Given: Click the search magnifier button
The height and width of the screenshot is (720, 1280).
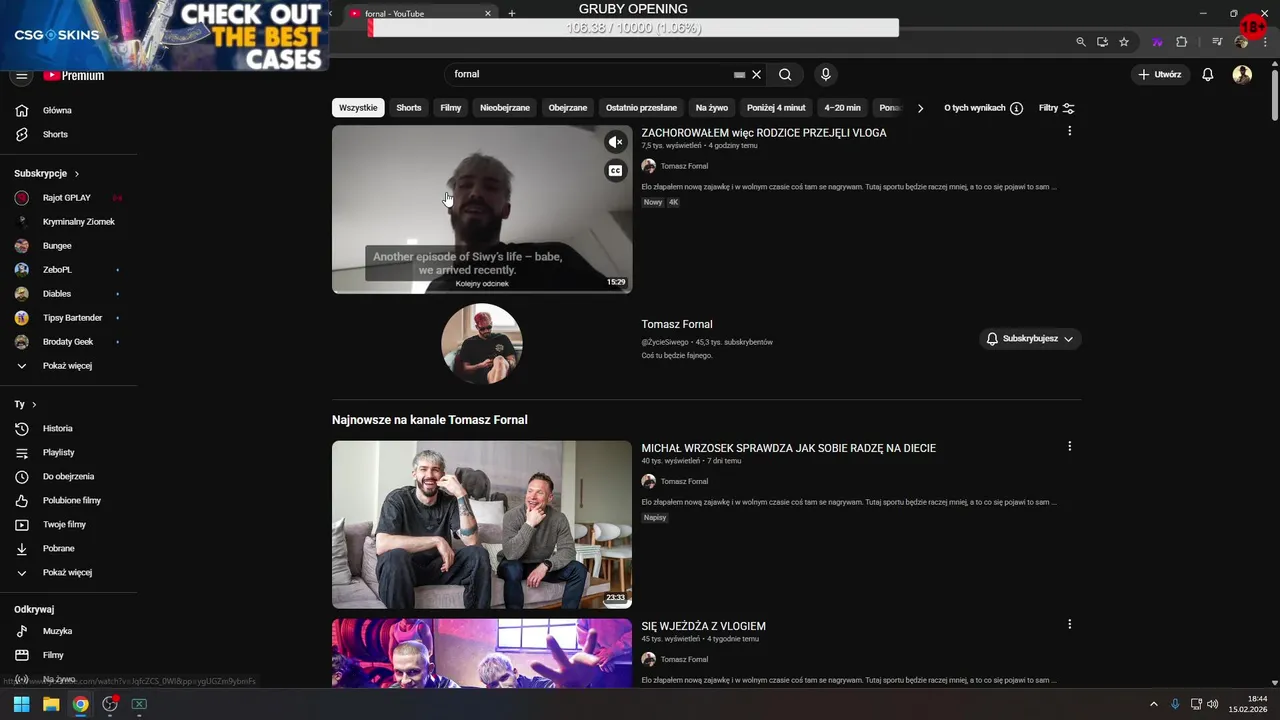Looking at the screenshot, I should (x=785, y=74).
